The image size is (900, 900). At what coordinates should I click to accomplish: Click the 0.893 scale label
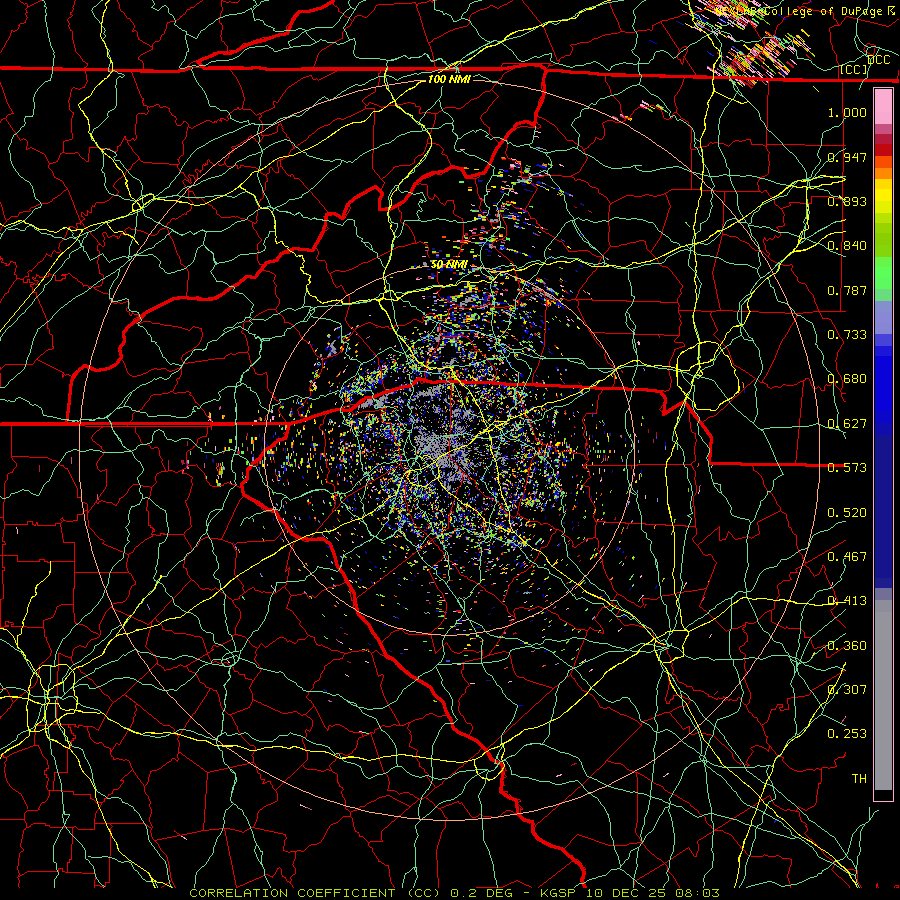(847, 201)
